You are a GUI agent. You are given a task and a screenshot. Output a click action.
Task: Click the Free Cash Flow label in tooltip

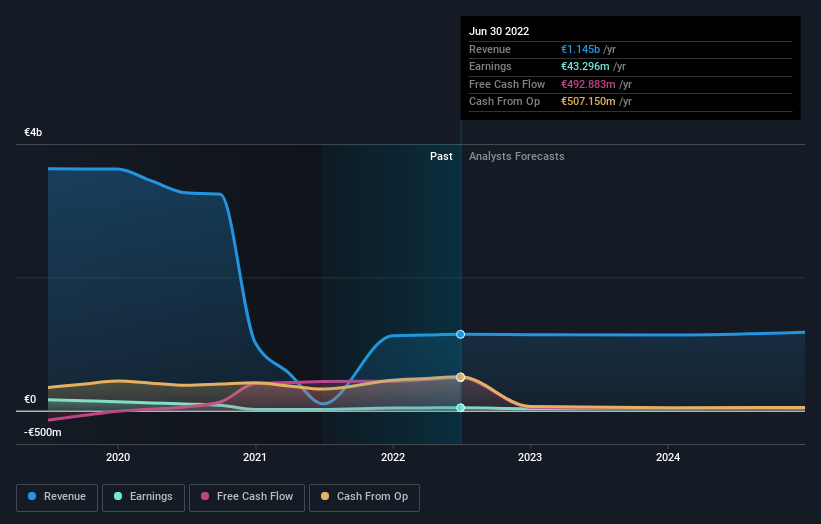(x=507, y=84)
